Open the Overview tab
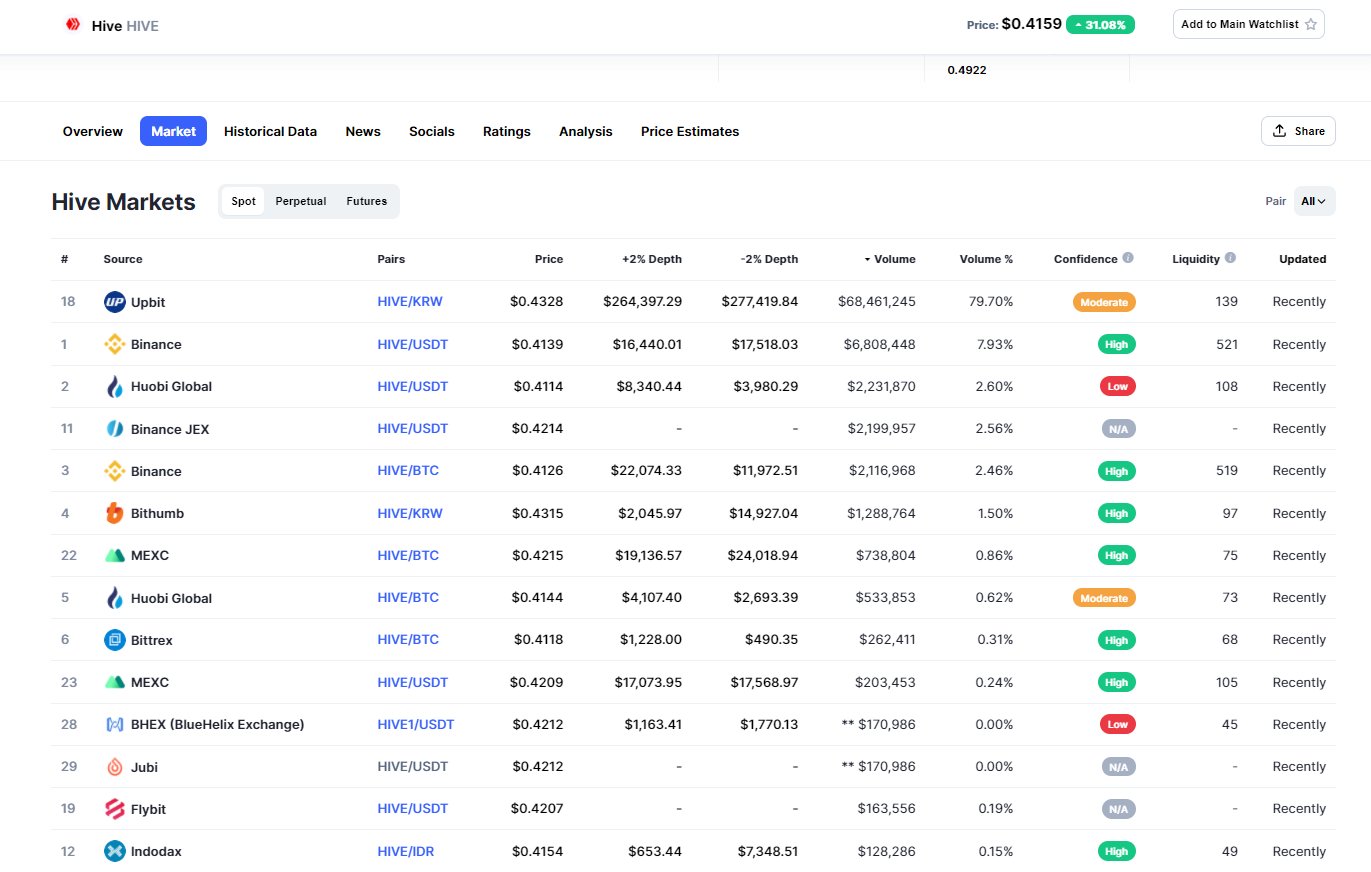The image size is (1371, 872). tap(93, 131)
